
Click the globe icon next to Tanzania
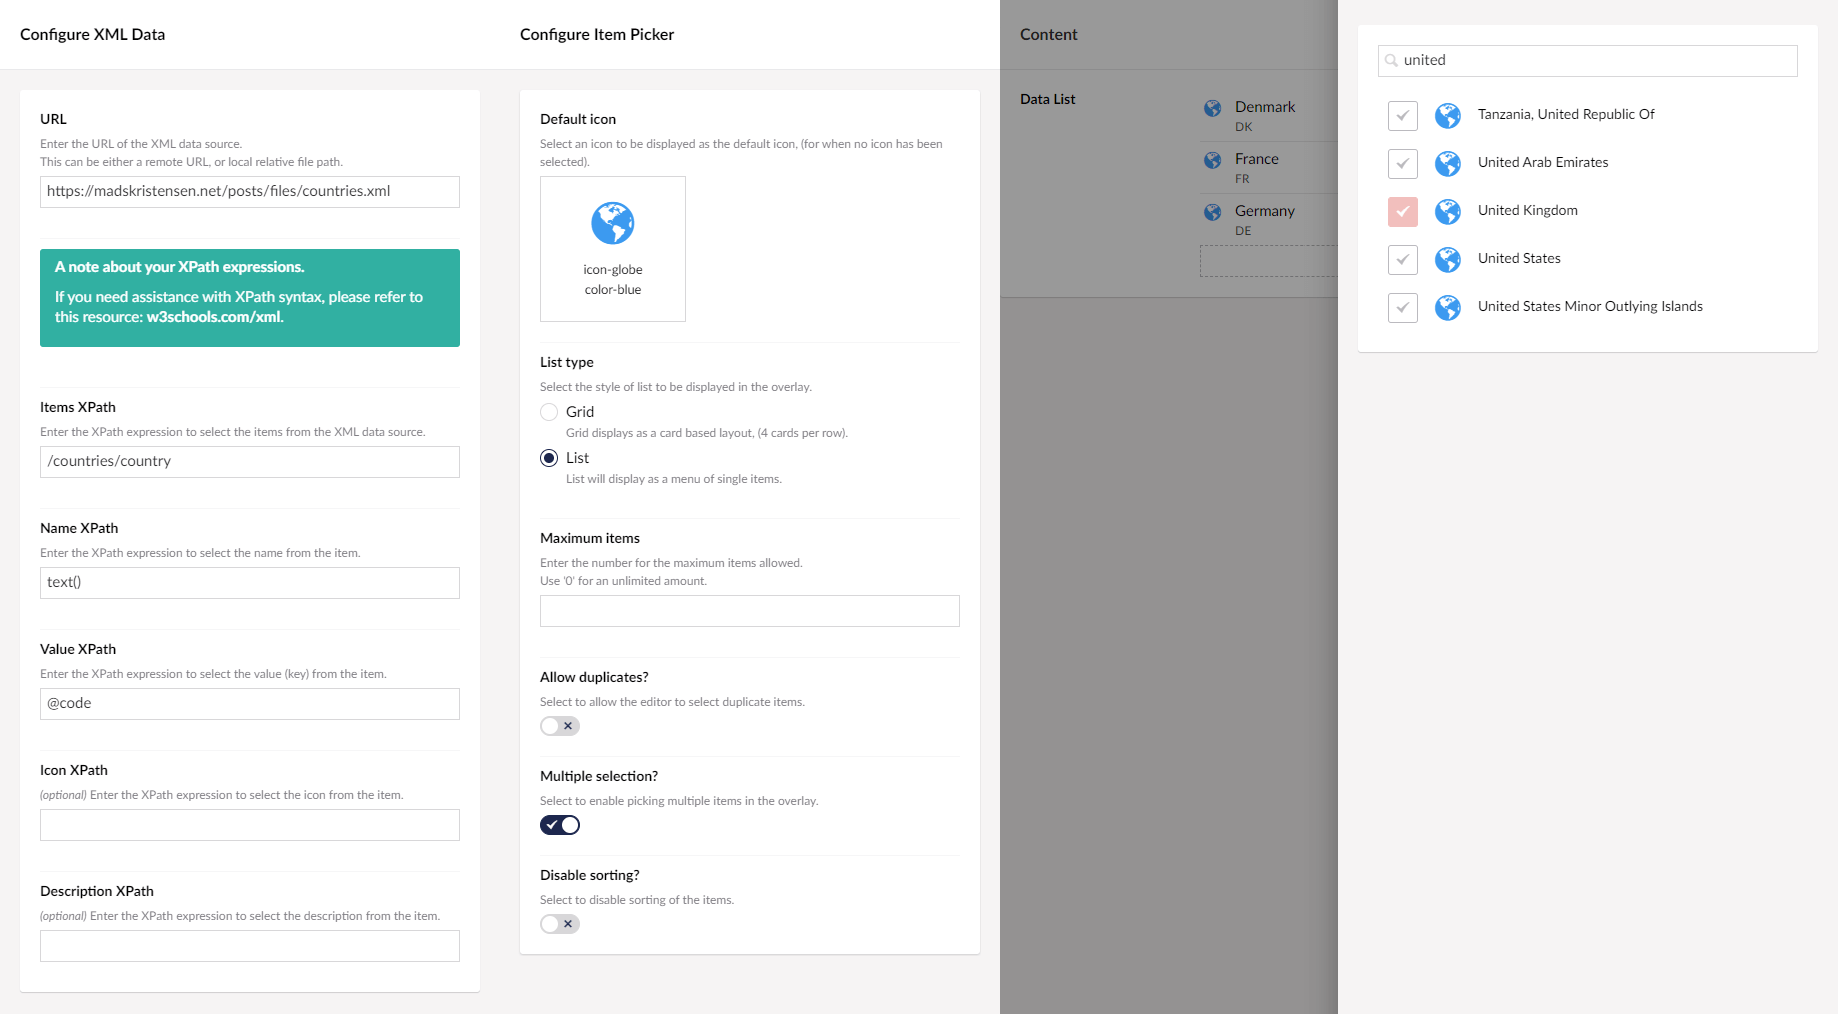[x=1447, y=116]
